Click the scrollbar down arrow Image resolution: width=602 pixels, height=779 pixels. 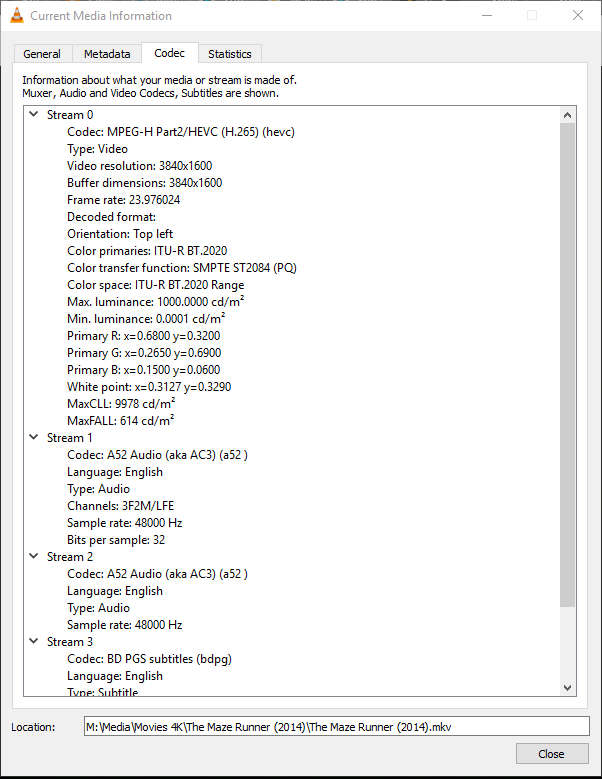567,688
